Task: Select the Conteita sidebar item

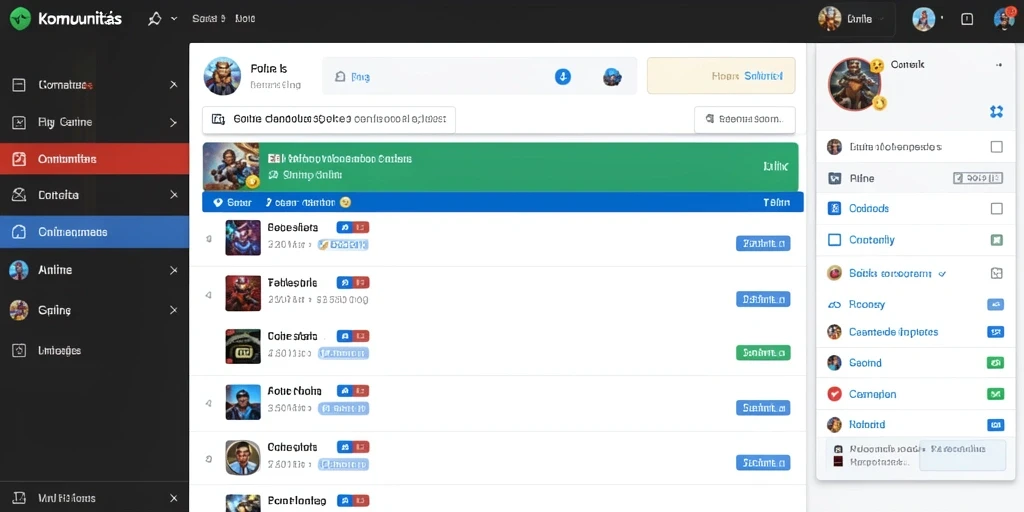Action: click(x=58, y=195)
